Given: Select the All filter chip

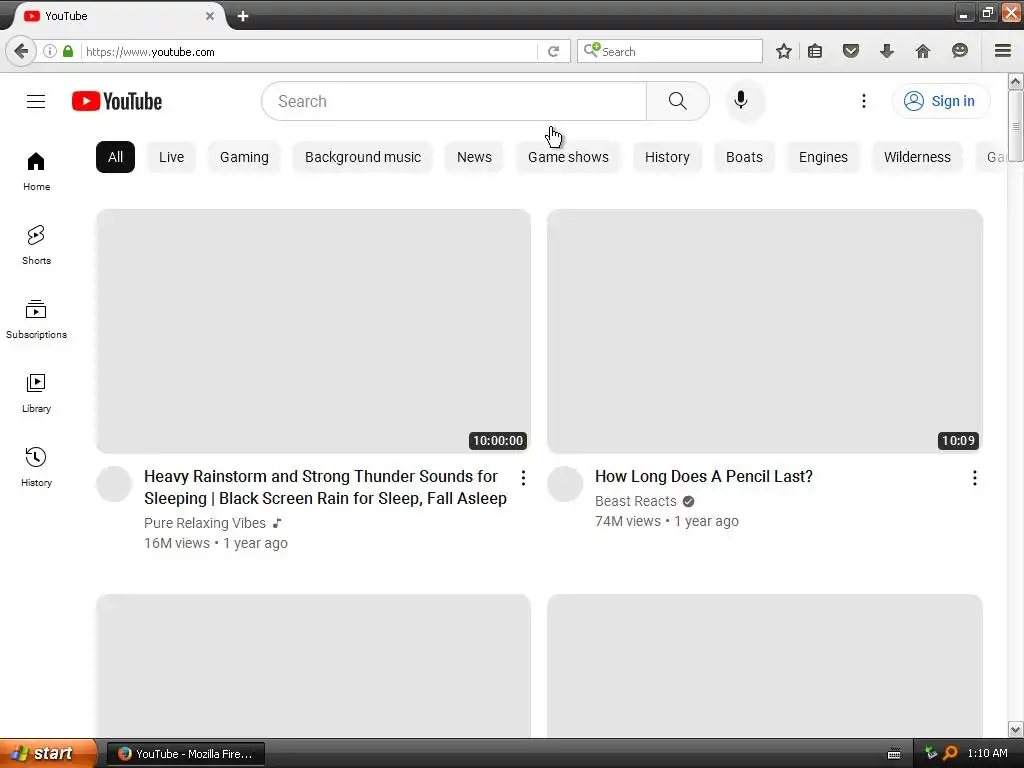Looking at the screenshot, I should tap(115, 157).
